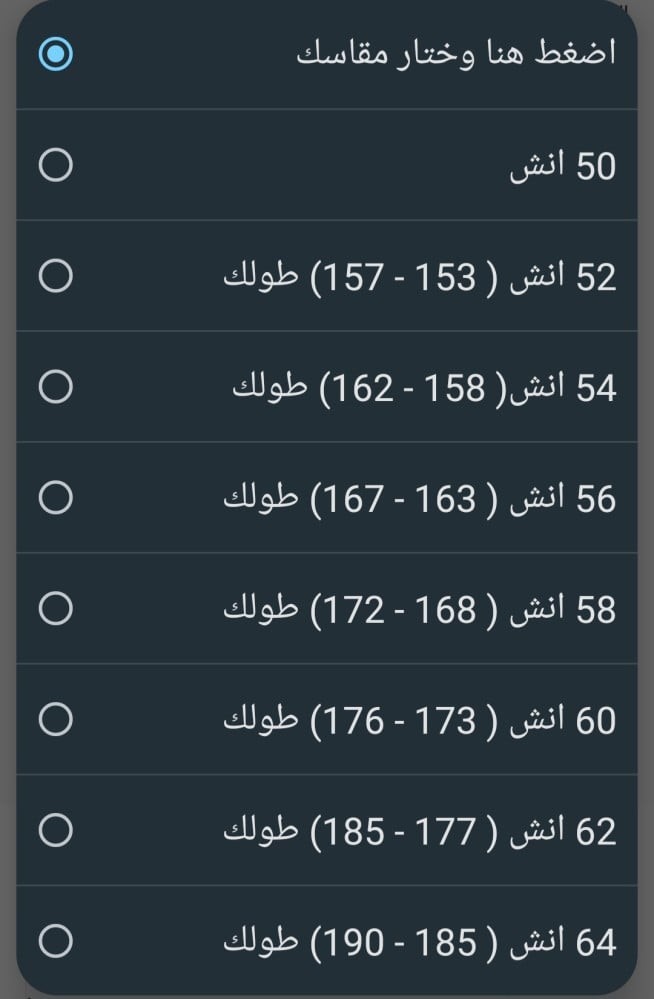Enable the 56 انش radio option
This screenshot has height=999, width=654.
pos(55,497)
